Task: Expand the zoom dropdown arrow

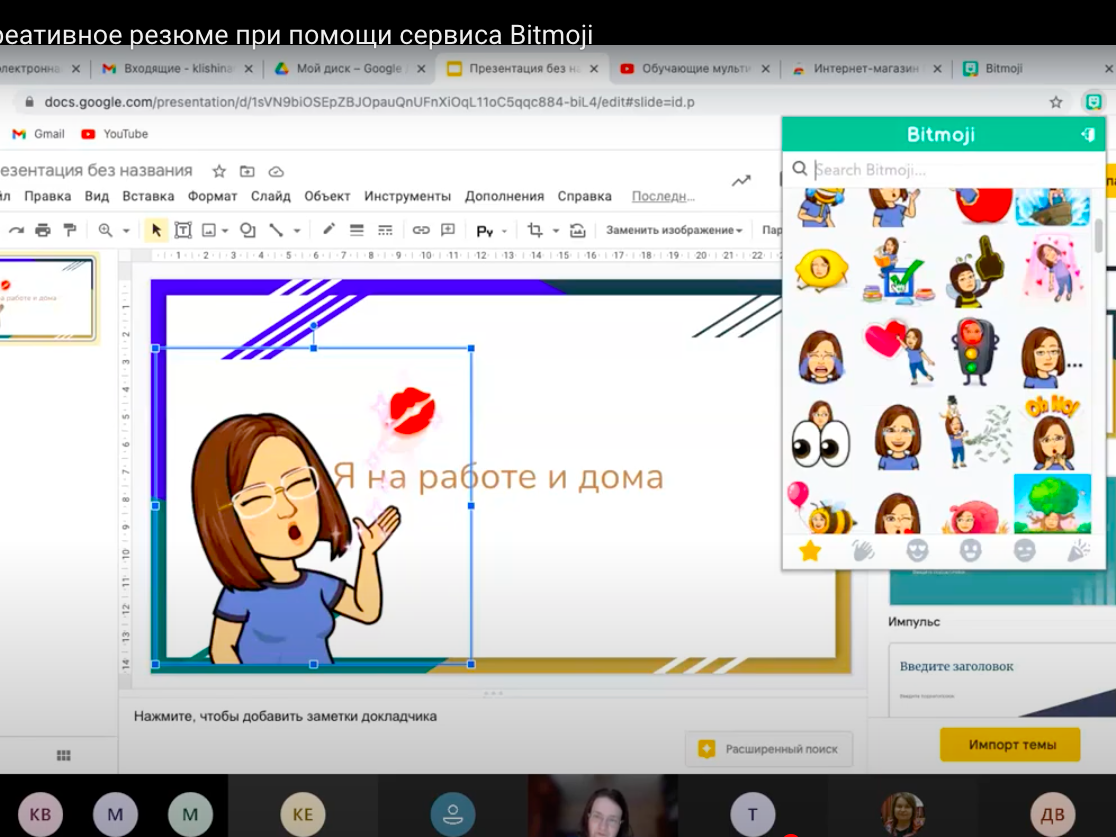Action: coord(126,231)
